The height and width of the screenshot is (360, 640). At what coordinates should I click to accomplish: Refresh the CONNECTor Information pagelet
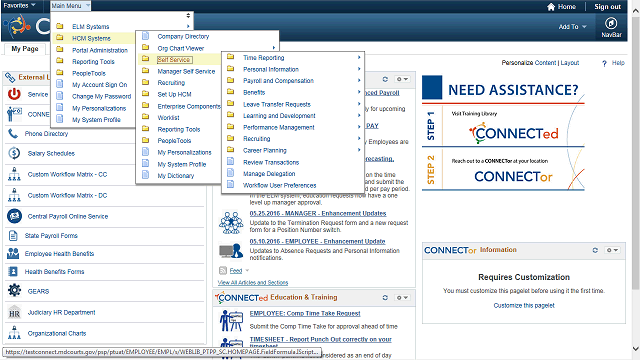595,250
